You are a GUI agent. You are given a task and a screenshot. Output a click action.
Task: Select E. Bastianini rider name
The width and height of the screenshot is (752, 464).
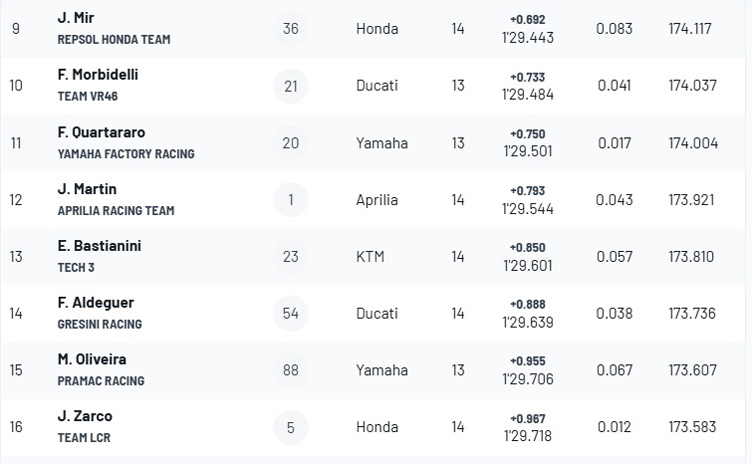[x=99, y=246]
